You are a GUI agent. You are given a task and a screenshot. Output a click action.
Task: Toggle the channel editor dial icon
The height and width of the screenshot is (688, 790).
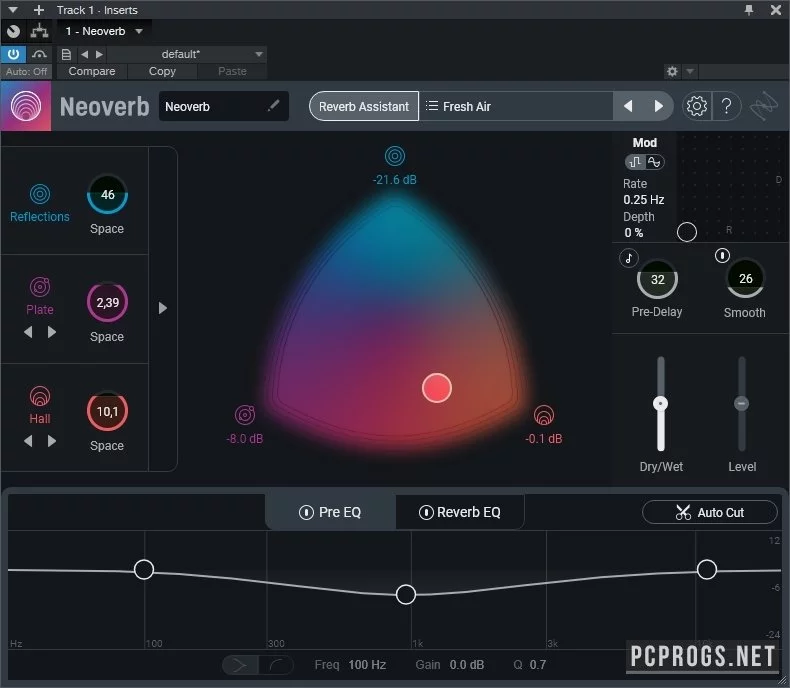point(14,31)
